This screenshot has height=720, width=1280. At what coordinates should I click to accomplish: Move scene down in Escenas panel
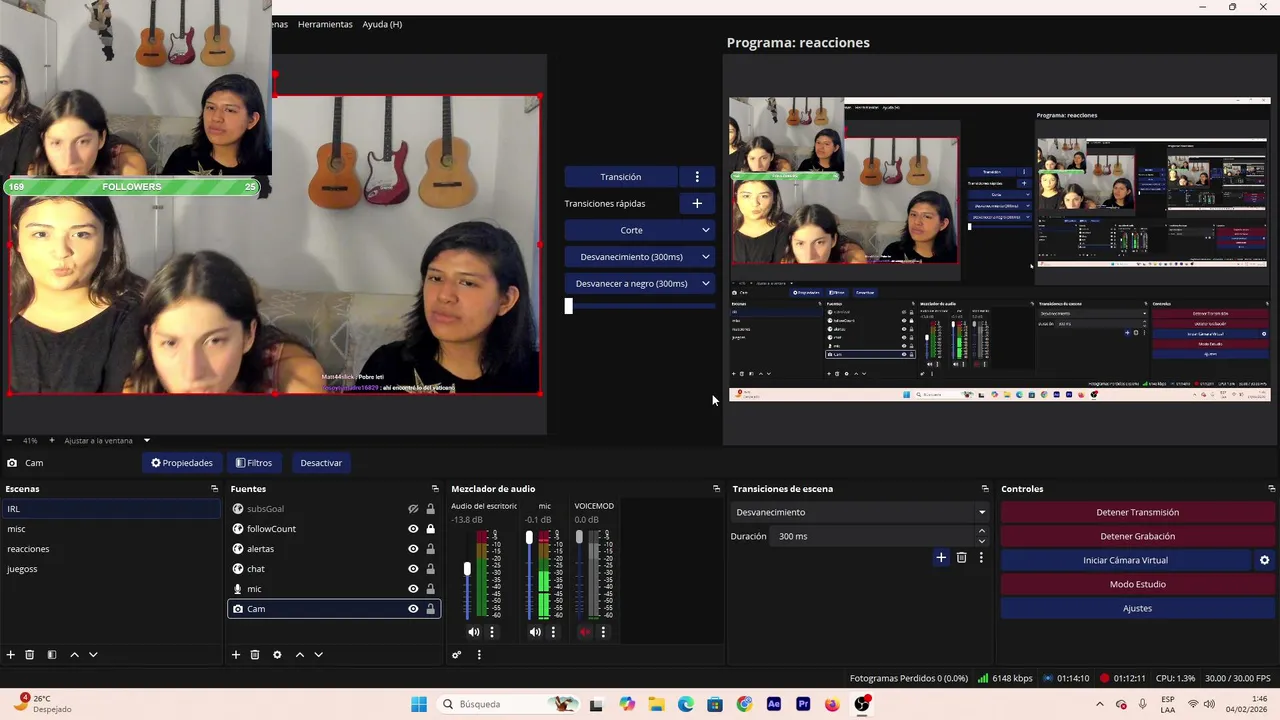pyautogui.click(x=93, y=655)
